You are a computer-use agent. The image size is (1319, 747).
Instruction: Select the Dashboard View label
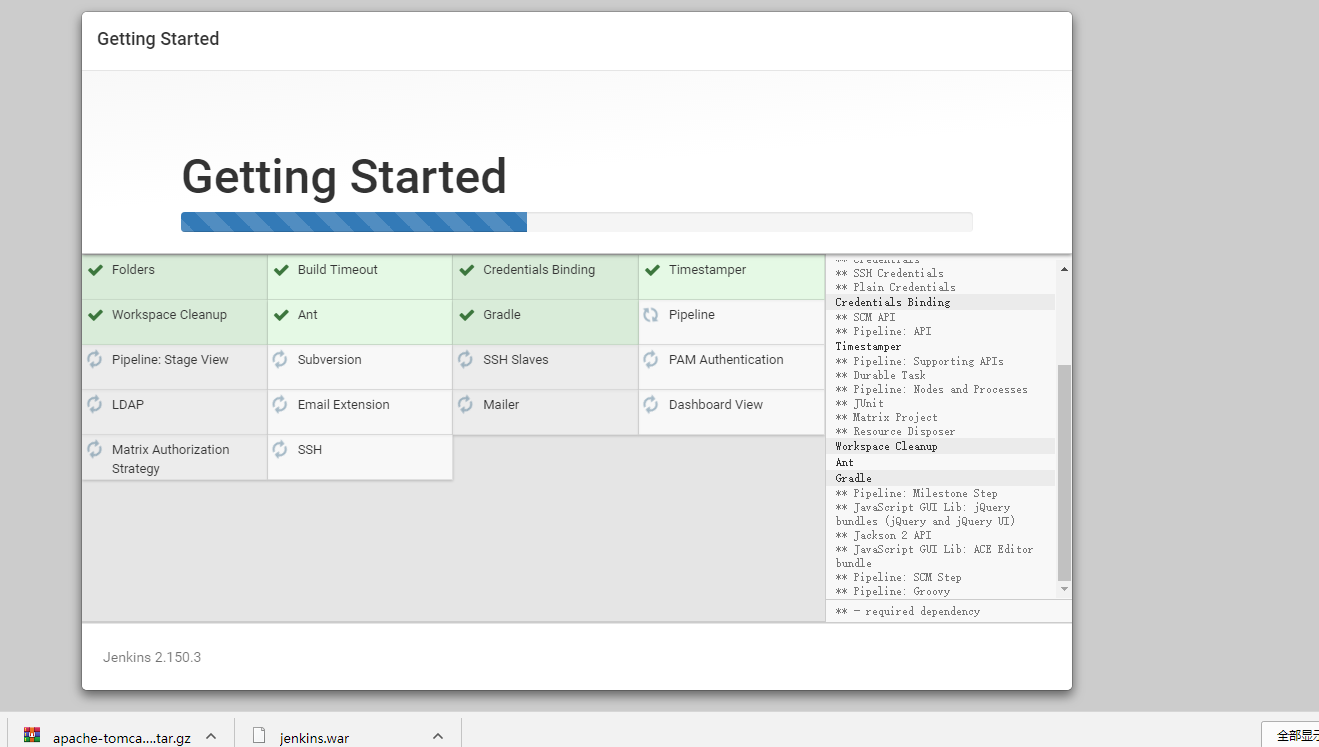(716, 405)
